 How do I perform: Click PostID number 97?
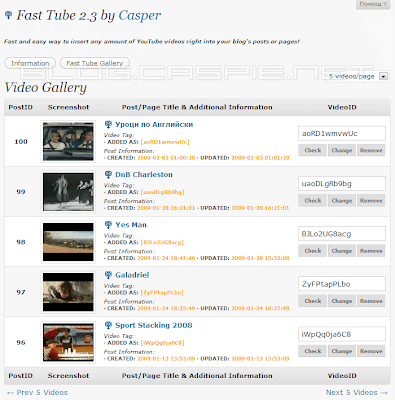point(21,292)
